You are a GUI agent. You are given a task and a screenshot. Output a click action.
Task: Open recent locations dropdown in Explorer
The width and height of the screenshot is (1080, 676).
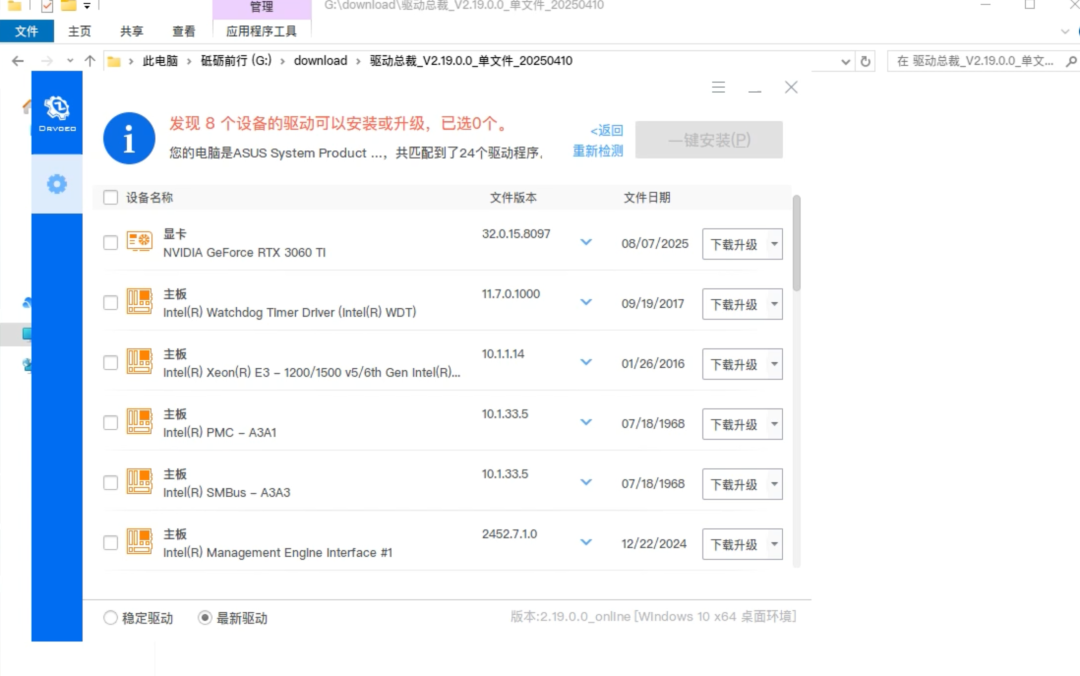[x=70, y=61]
